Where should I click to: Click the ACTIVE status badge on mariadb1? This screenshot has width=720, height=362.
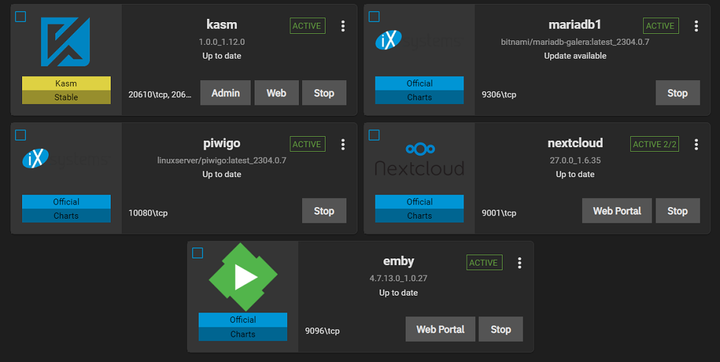tap(661, 26)
